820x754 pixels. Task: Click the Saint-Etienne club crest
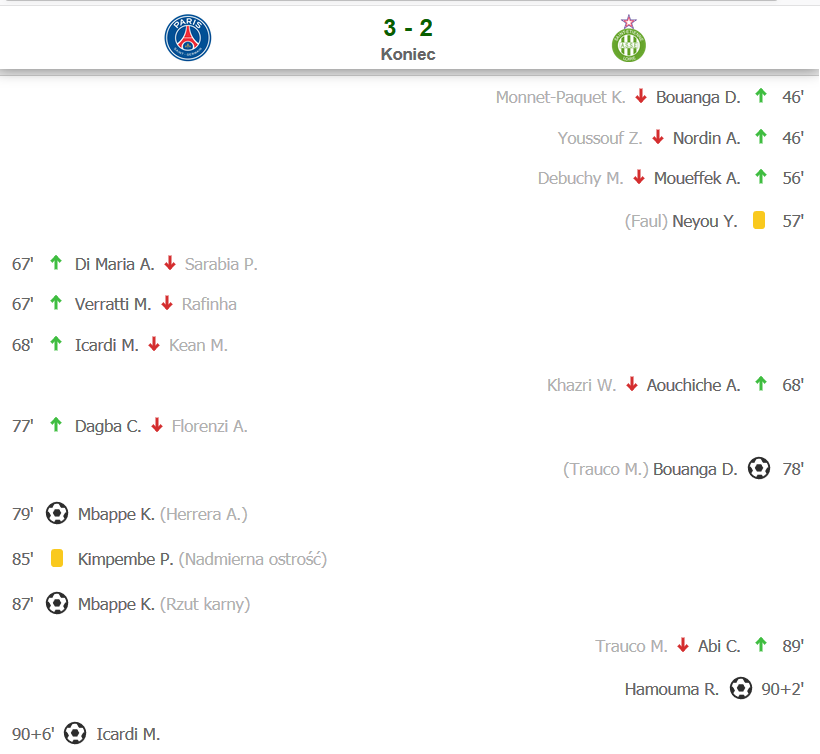tap(629, 38)
